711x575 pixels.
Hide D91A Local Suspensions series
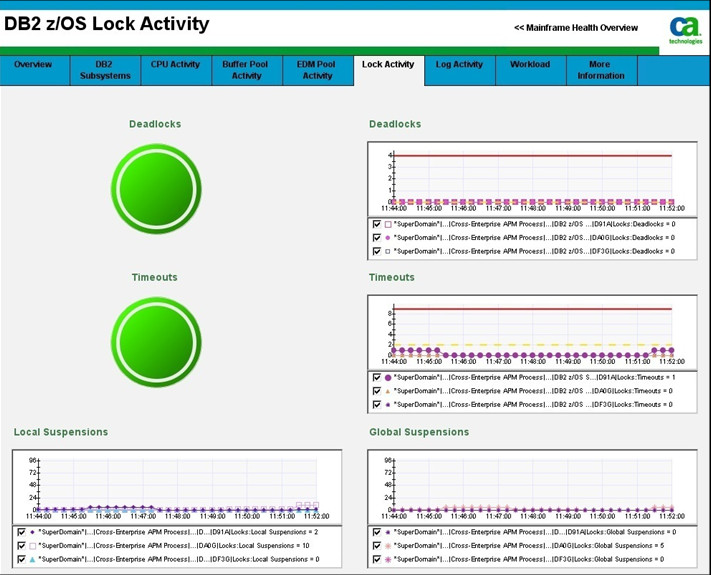[x=21, y=532]
